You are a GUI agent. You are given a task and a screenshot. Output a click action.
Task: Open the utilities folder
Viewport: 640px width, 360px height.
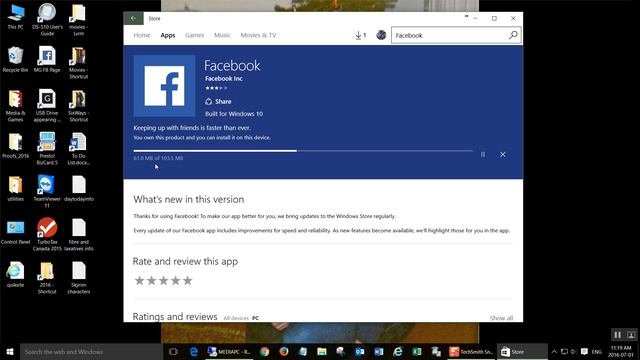coord(16,189)
